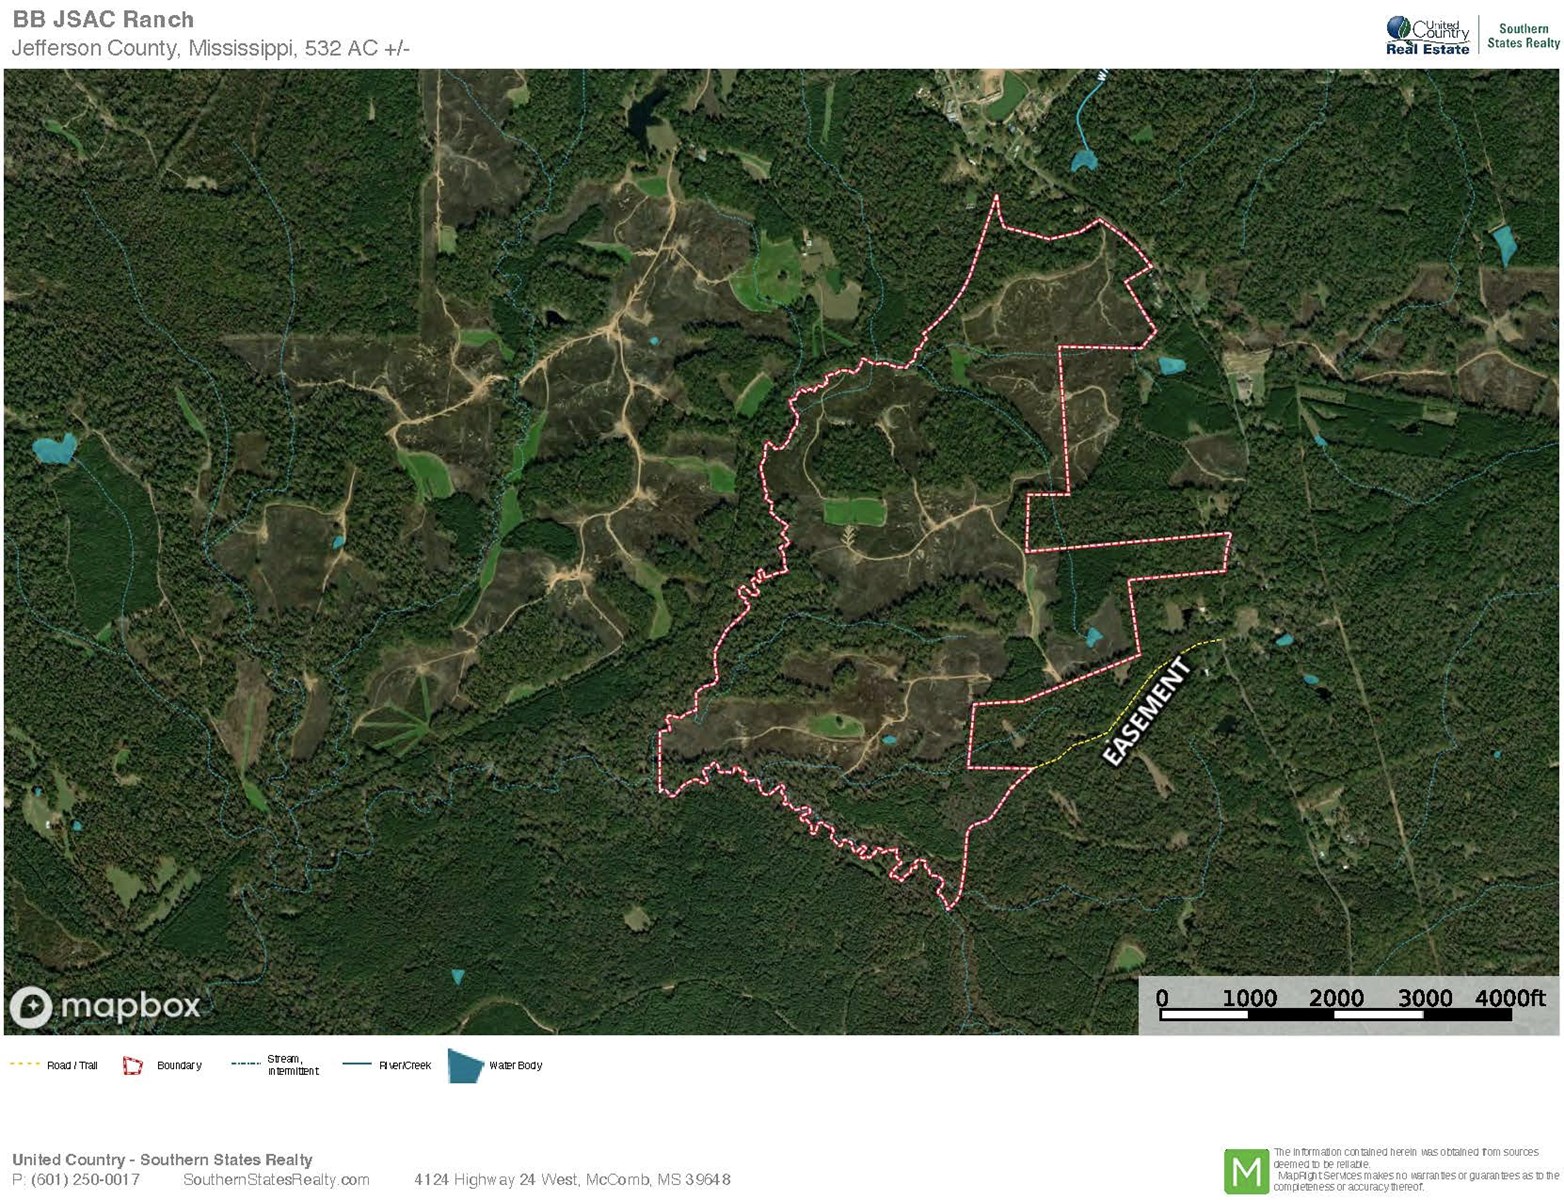The image size is (1564, 1200).
Task: Click the Stream intermittent legend line
Action: [246, 1064]
